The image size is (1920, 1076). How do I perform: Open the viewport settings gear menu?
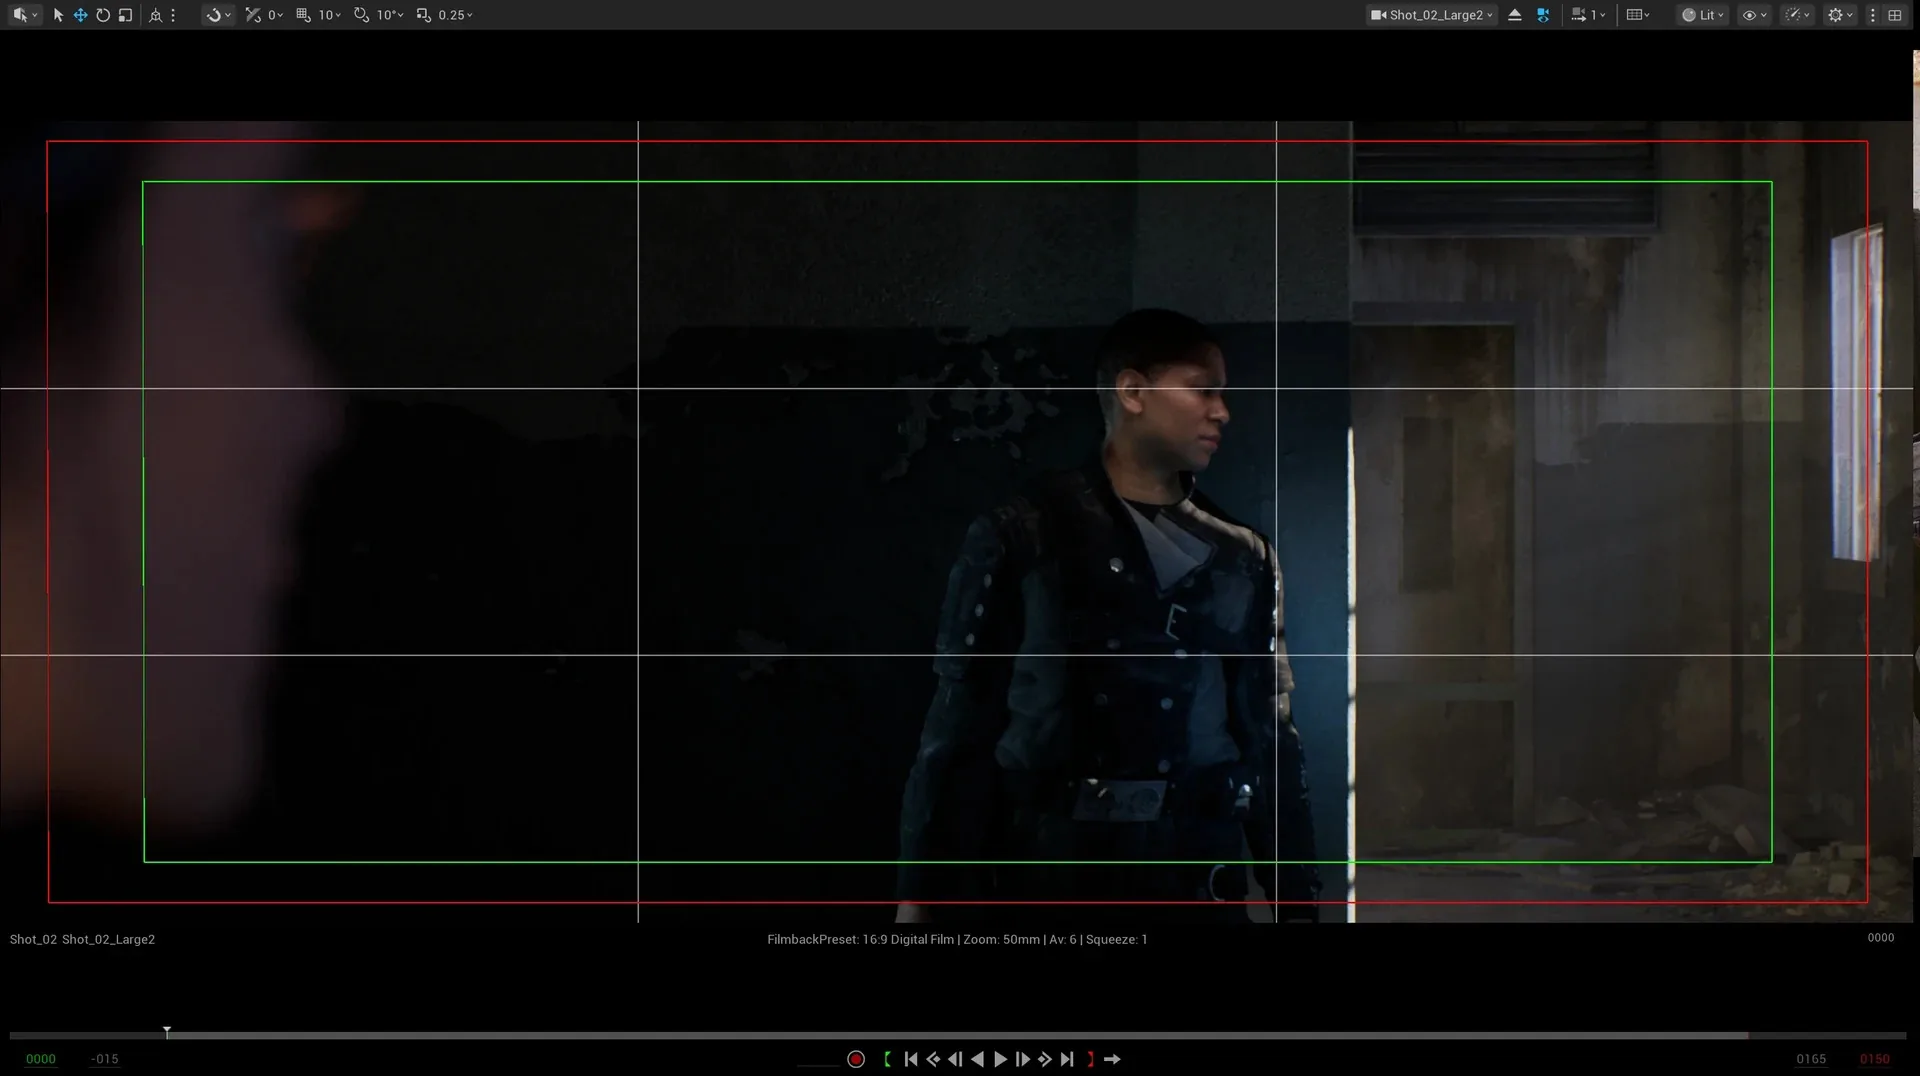1840,15
